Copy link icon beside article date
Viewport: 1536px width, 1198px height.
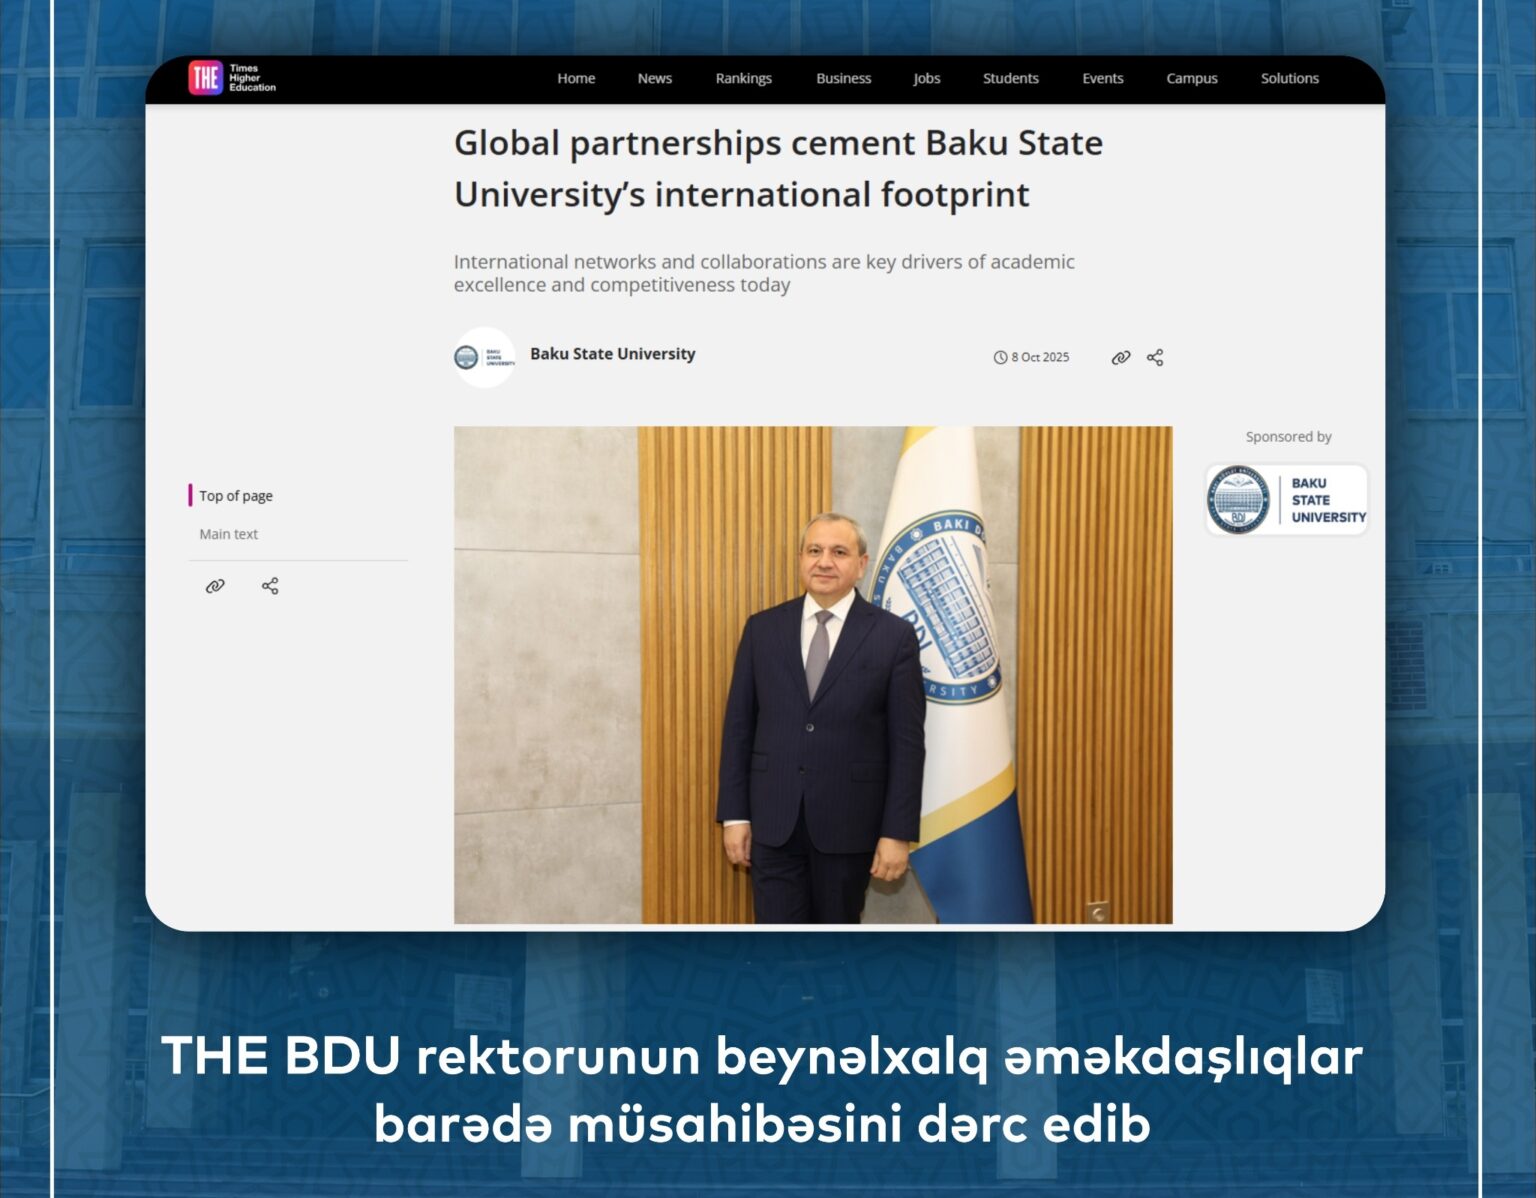click(1121, 358)
